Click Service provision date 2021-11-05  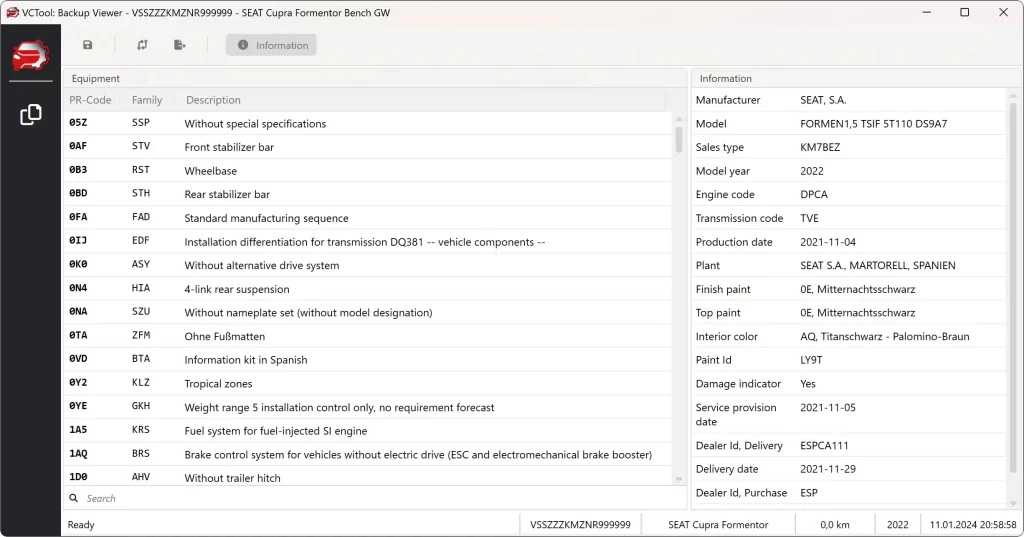pyautogui.click(x=827, y=407)
